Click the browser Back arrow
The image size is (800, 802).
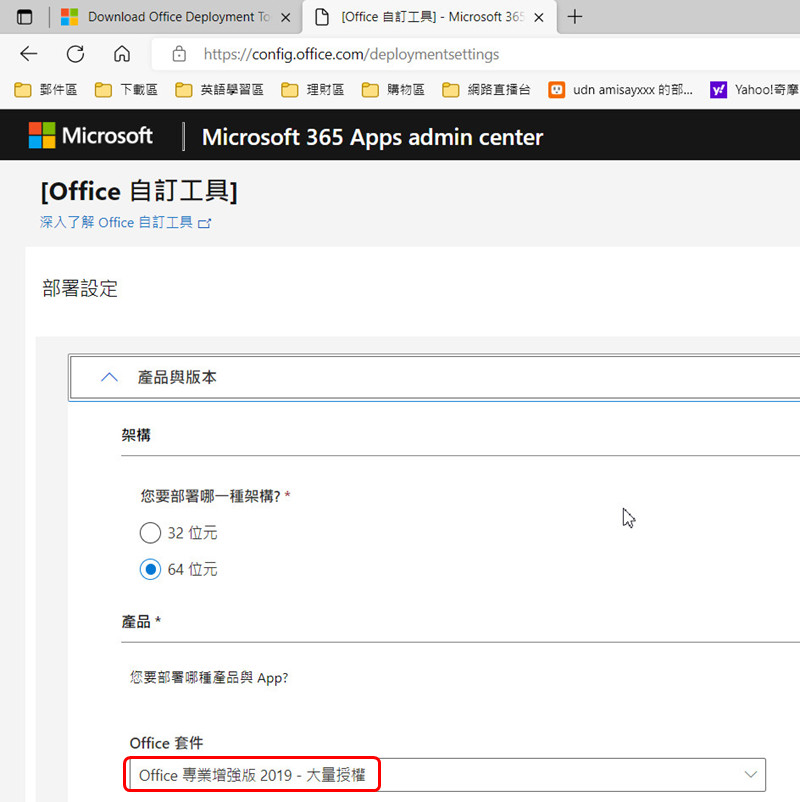tap(28, 54)
